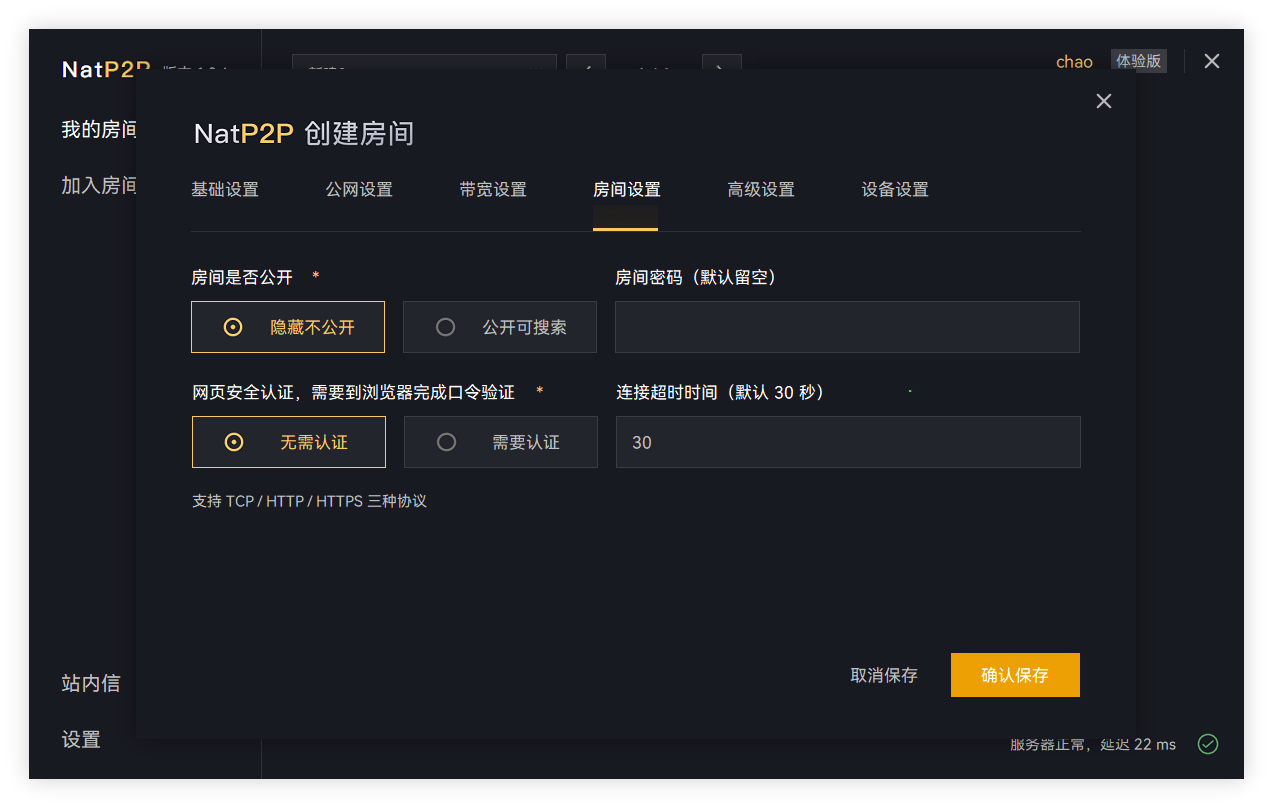This screenshot has height=810, width=1275.
Task: Click the TCP / HTTP / HTTPS protocol note
Action: coord(309,501)
